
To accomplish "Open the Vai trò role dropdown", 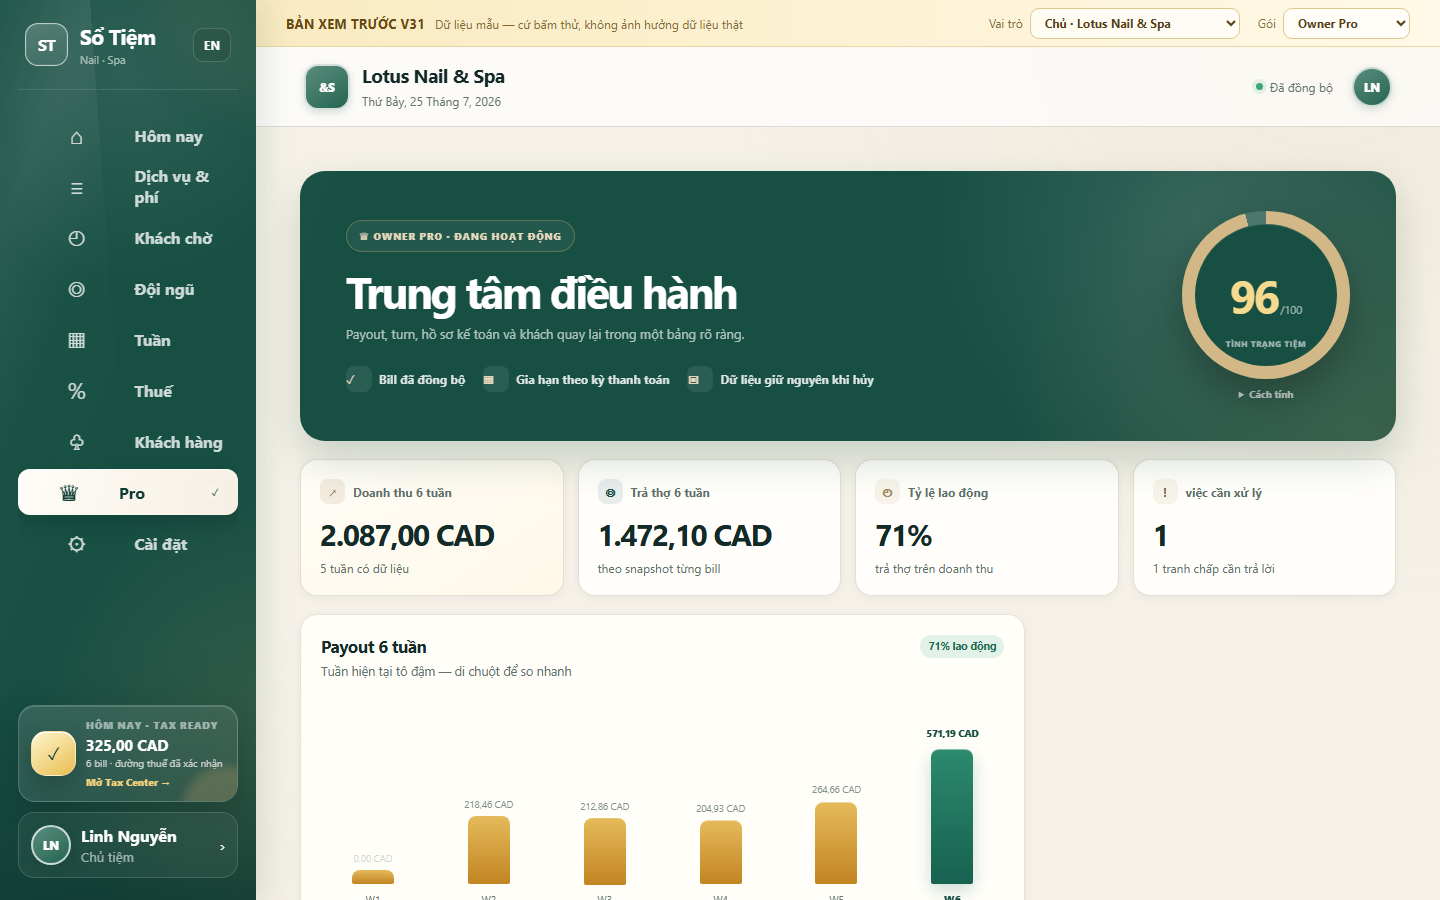I will pos(1135,24).
